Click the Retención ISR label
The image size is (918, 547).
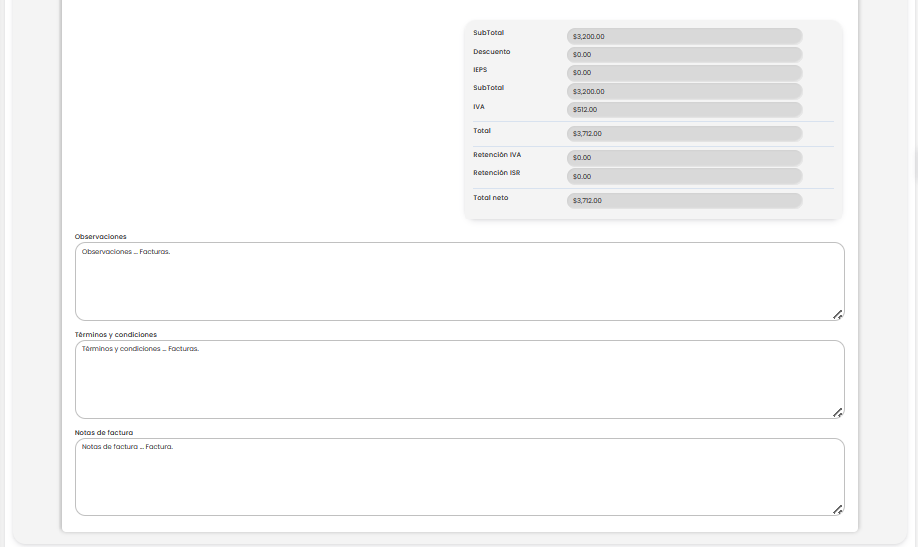click(497, 173)
